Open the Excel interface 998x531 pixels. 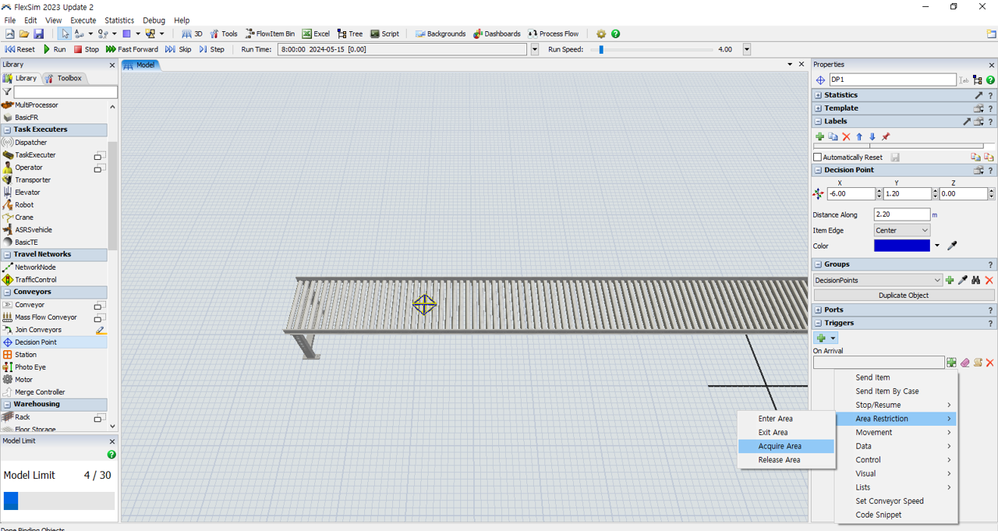click(x=316, y=34)
